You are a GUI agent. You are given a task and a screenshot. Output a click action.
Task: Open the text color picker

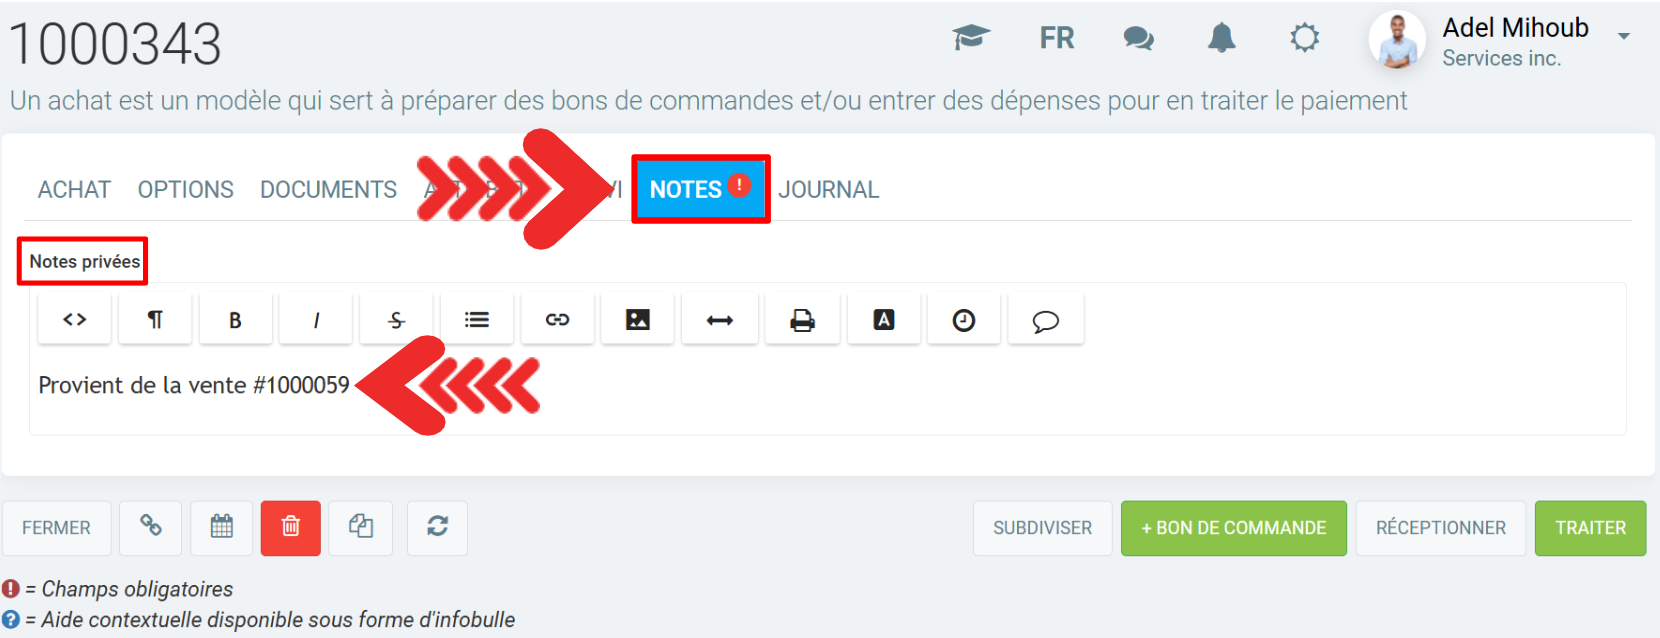[884, 320]
